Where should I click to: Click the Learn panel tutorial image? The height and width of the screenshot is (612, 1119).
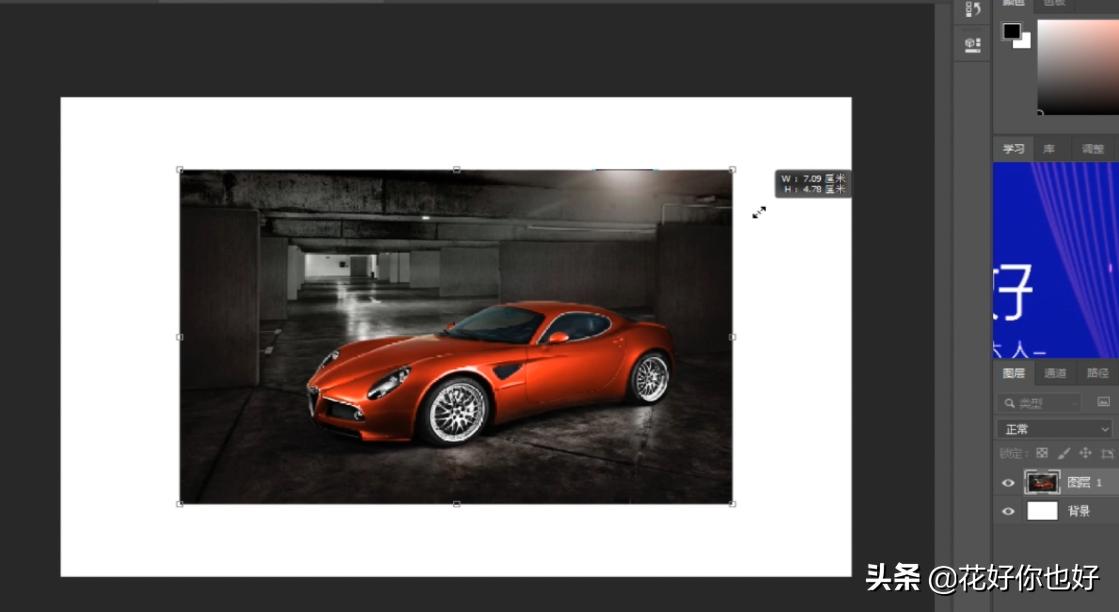pyautogui.click(x=1056, y=260)
